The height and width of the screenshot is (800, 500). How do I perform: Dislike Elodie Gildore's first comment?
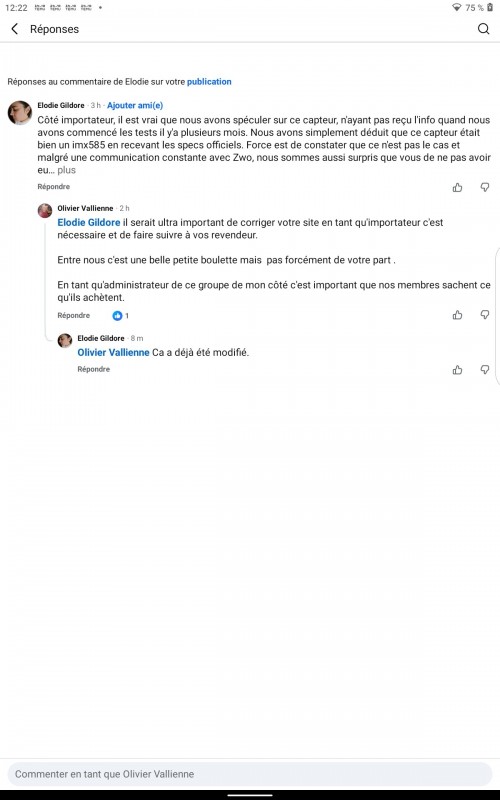pyautogui.click(x=485, y=188)
